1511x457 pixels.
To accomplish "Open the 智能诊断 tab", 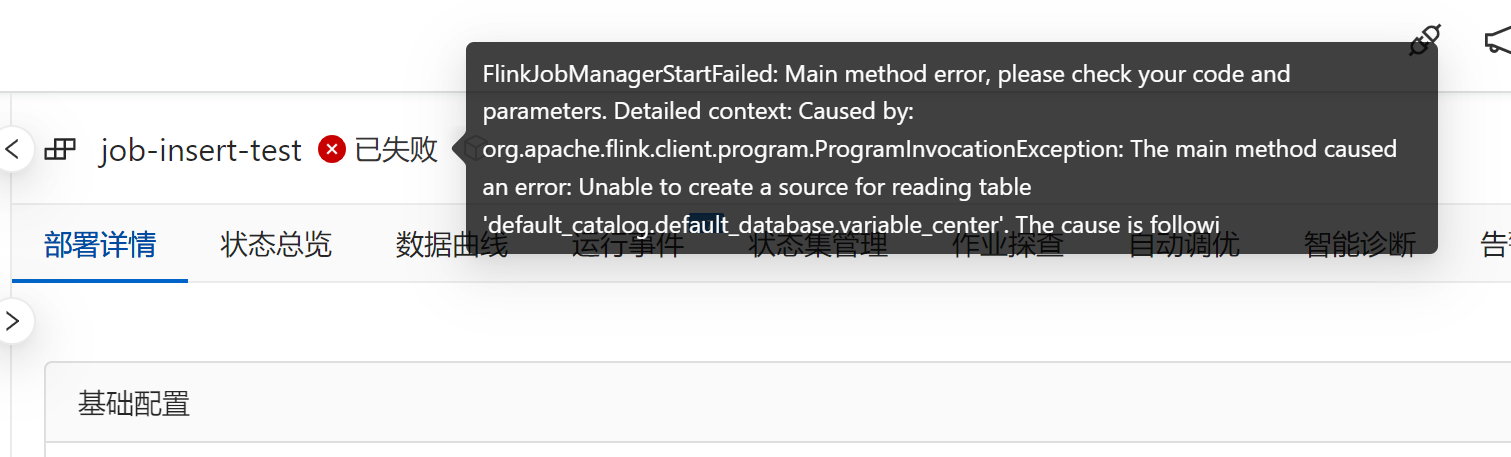I will [1360, 245].
